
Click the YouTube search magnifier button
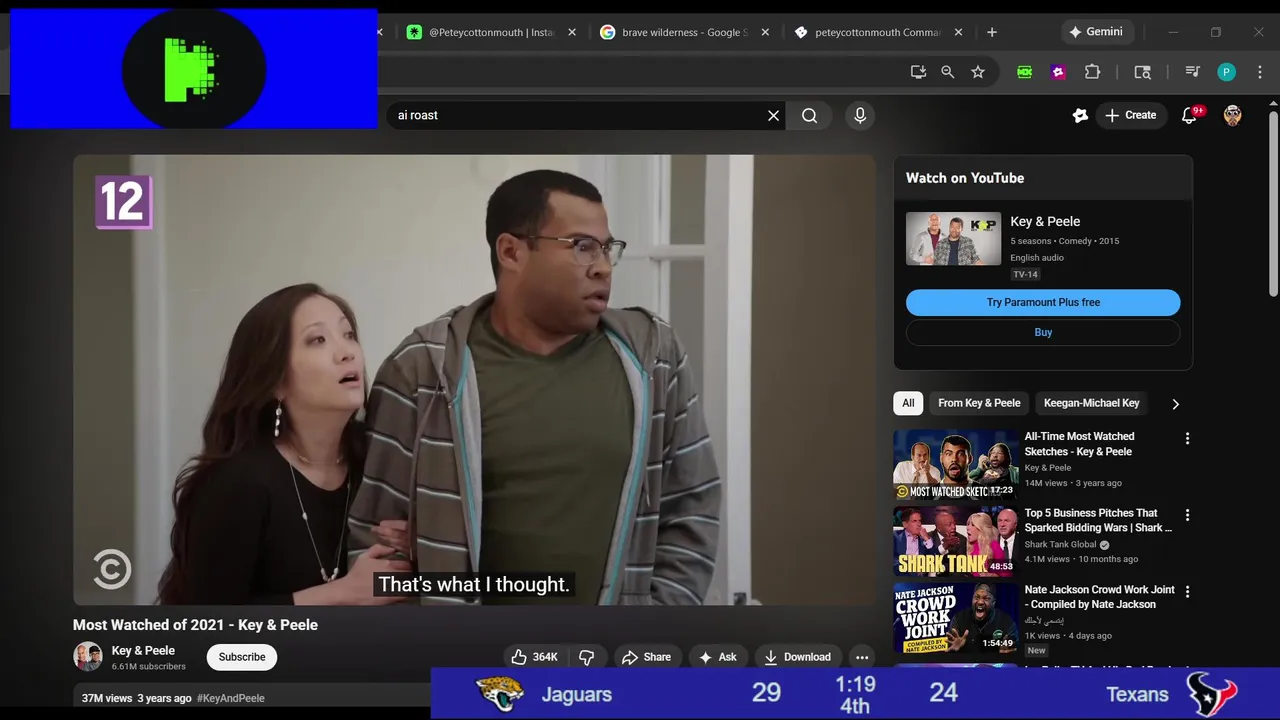coord(810,116)
